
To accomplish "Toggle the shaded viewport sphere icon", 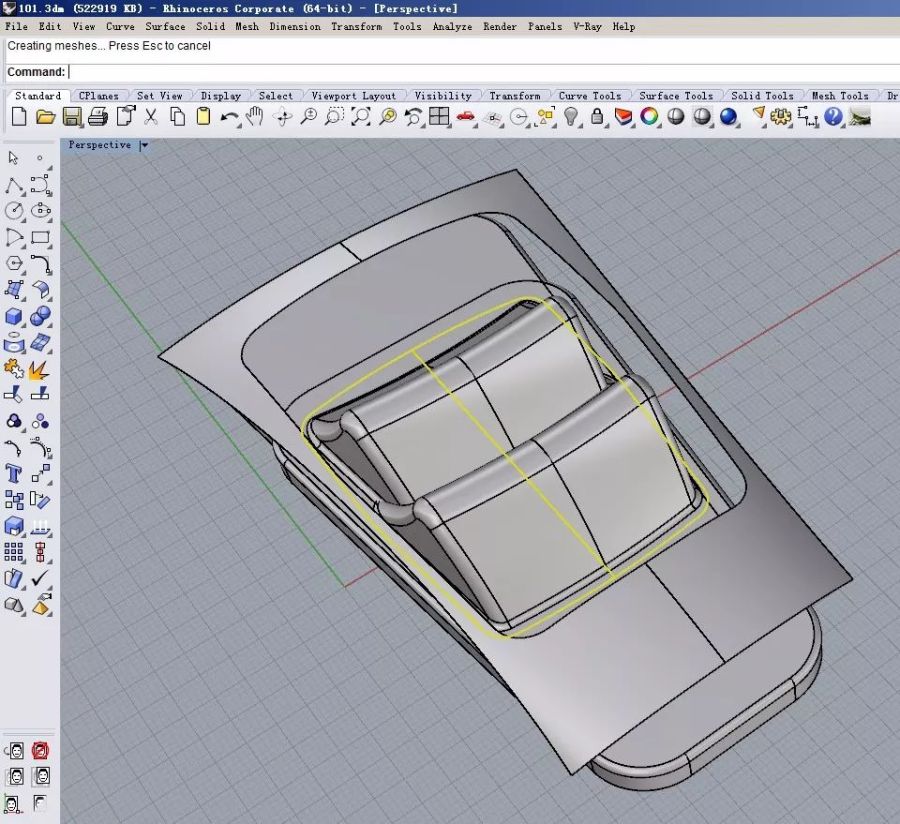I will click(x=676, y=117).
